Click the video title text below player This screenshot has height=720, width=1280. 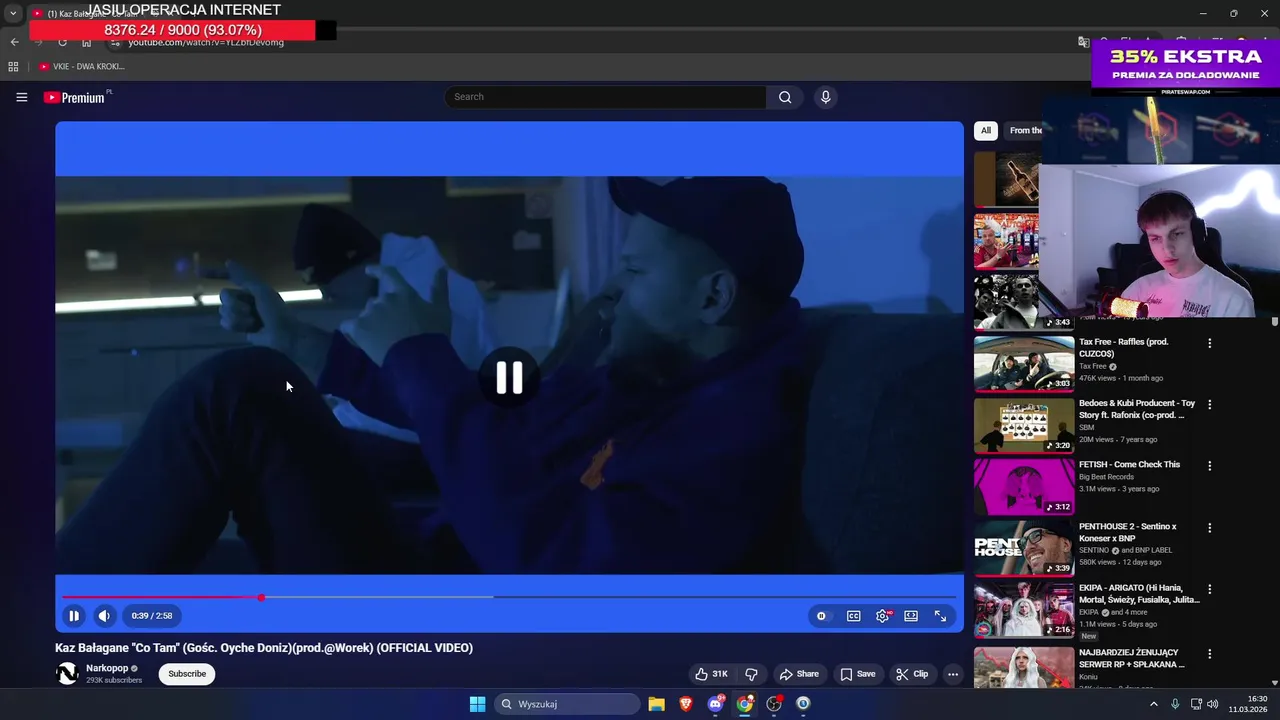(264, 648)
